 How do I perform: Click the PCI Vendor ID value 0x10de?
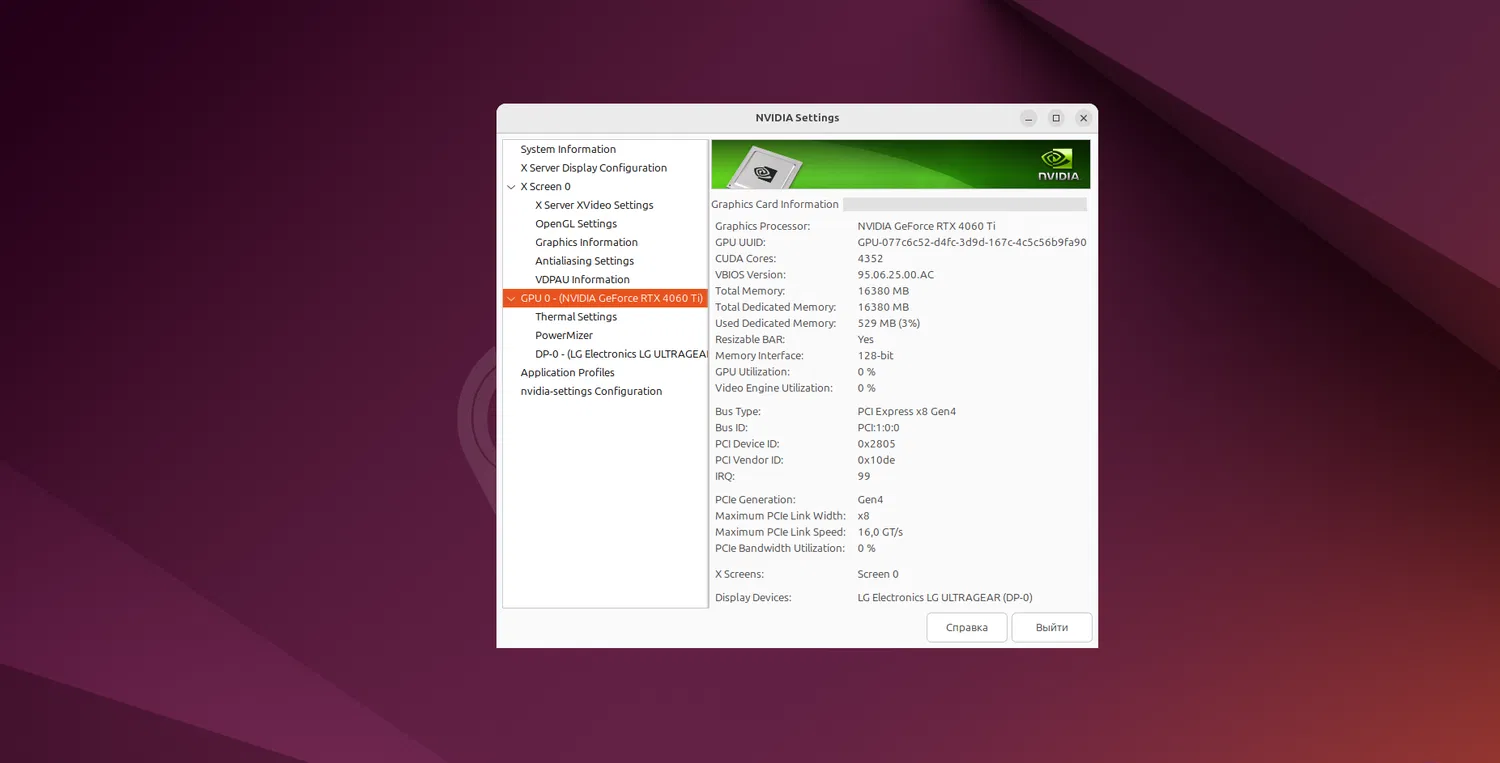(876, 460)
